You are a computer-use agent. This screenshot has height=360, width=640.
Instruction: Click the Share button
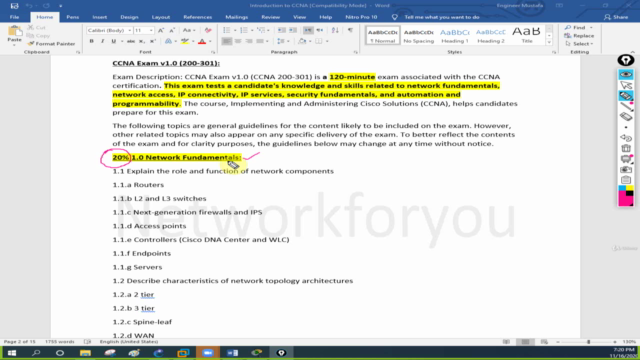point(616,17)
